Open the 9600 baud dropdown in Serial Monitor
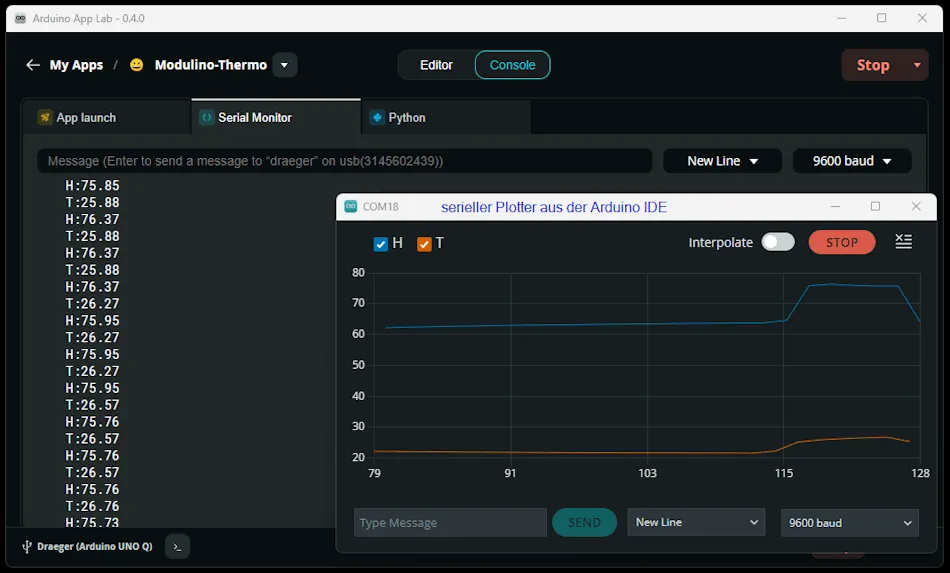Image resolution: width=950 pixels, height=573 pixels. tap(851, 161)
